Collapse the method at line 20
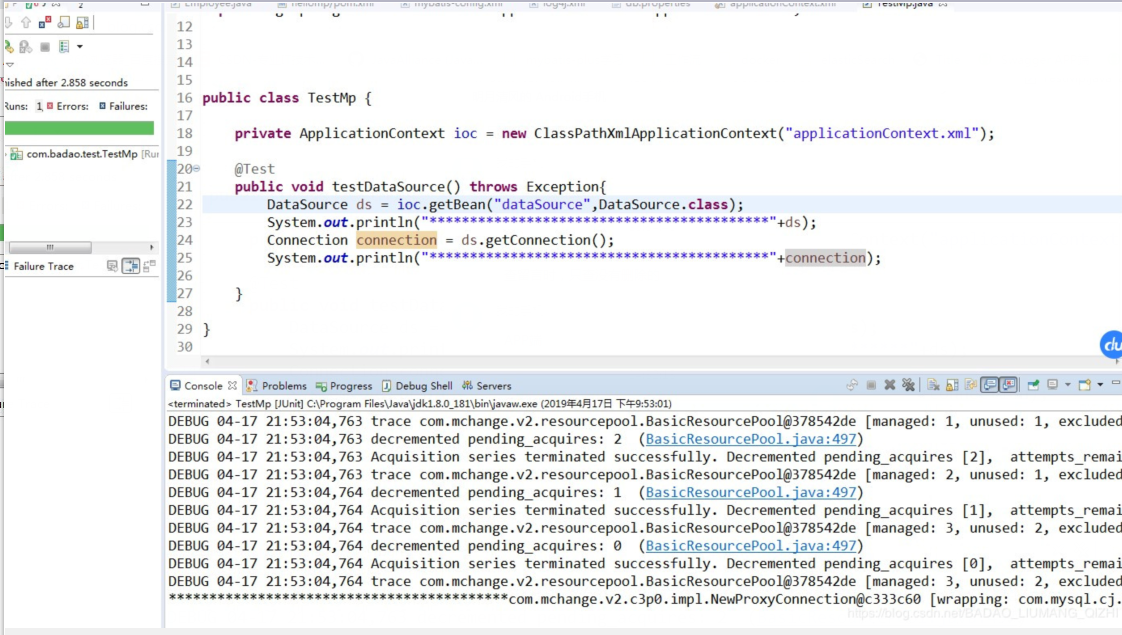This screenshot has width=1122, height=635. tap(196, 169)
